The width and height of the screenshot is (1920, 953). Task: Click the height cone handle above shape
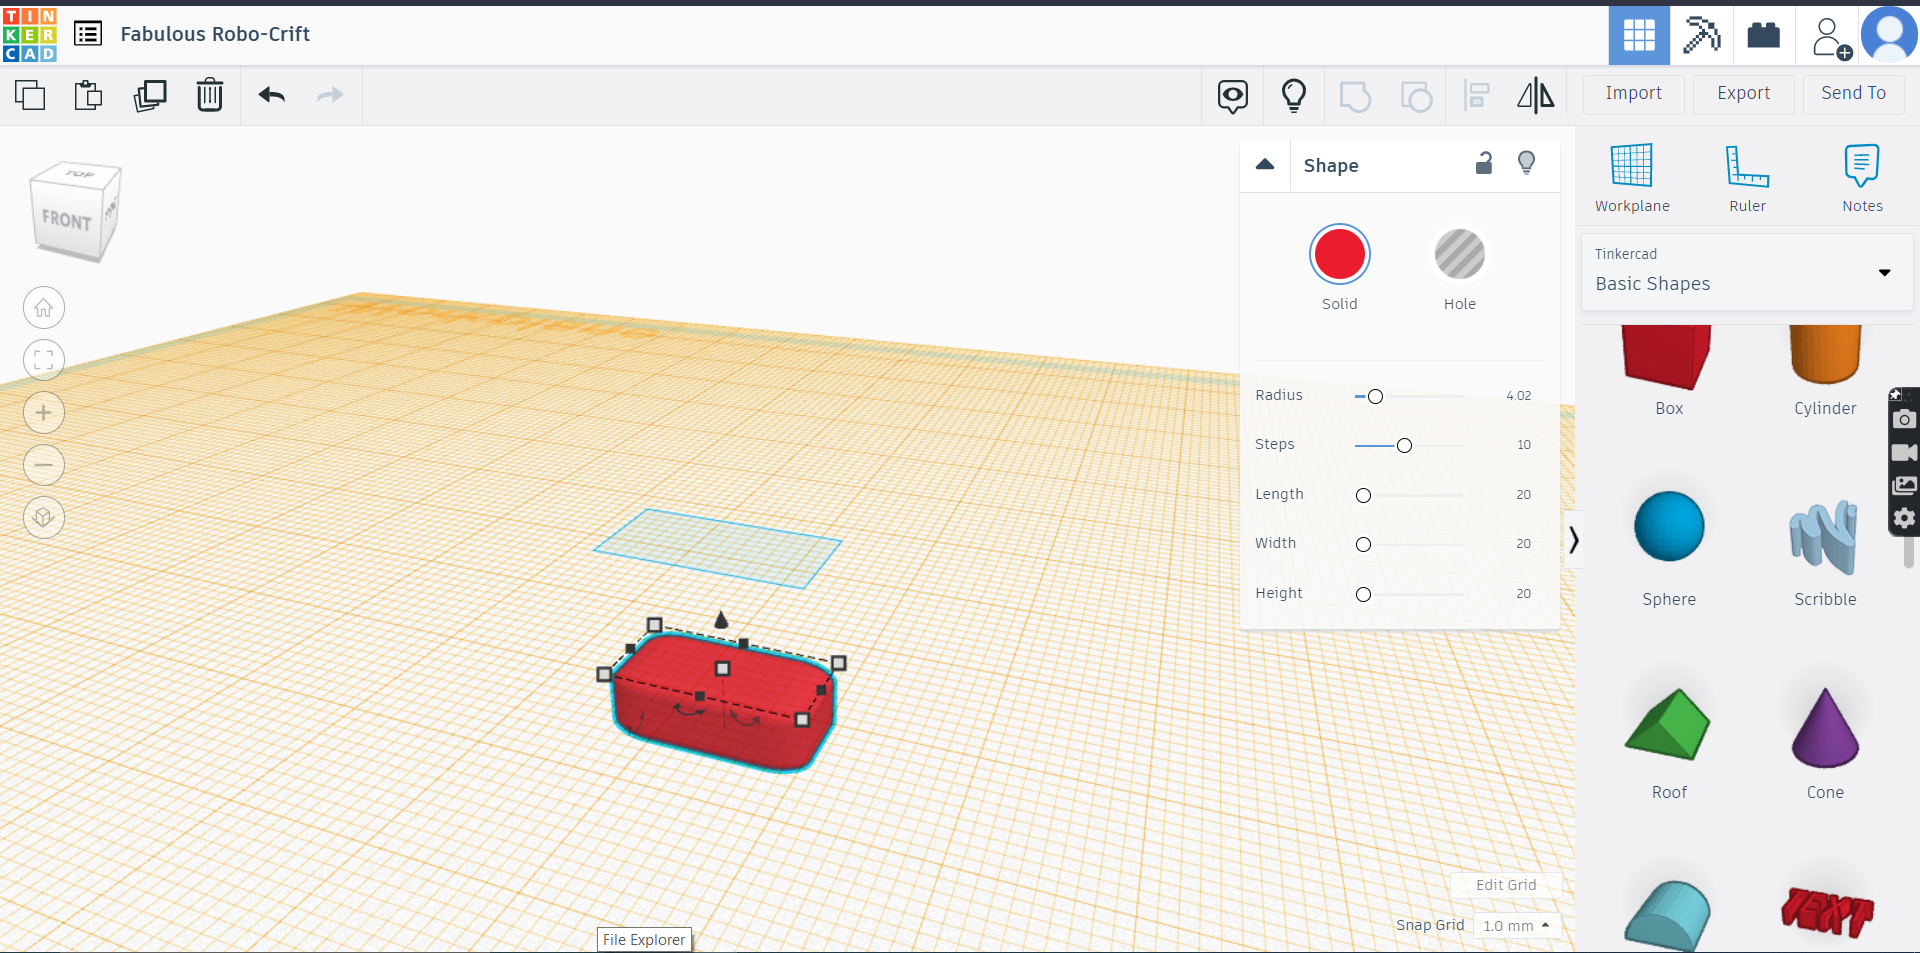(x=721, y=620)
